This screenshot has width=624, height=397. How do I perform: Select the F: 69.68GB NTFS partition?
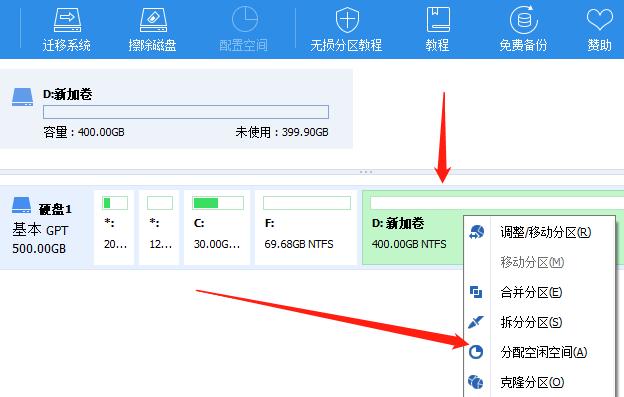pyautogui.click(x=306, y=228)
